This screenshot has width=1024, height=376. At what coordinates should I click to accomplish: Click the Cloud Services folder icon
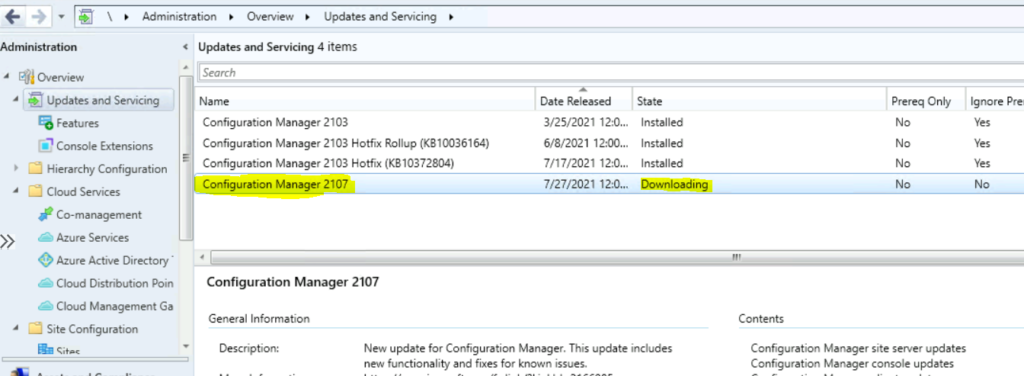[35, 191]
